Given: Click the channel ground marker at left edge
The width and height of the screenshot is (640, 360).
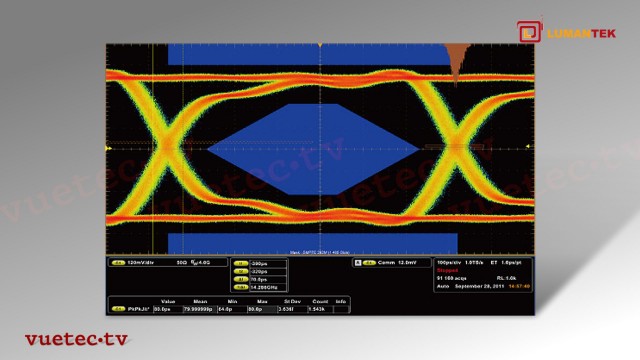Looking at the screenshot, I should click(x=109, y=149).
